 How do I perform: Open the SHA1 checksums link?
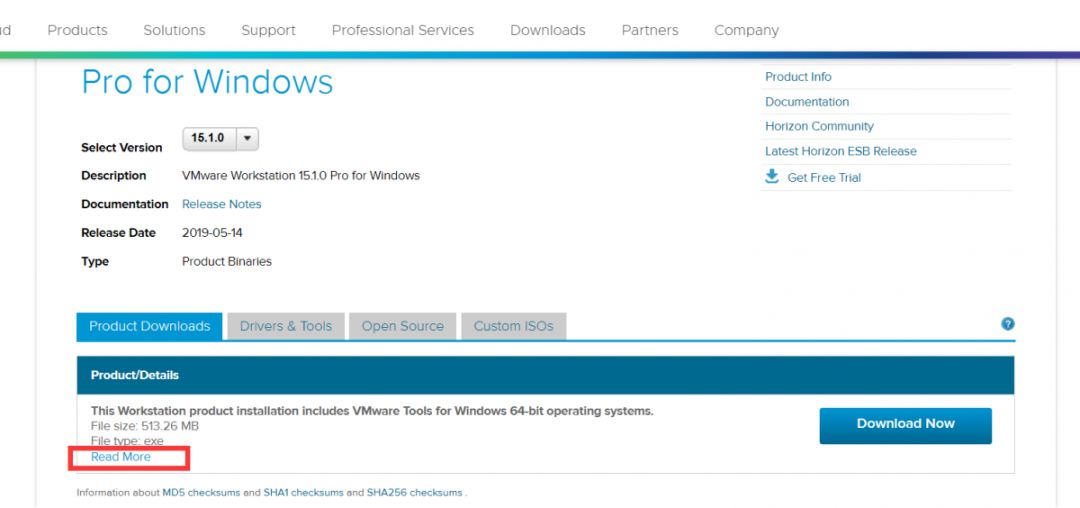click(304, 493)
